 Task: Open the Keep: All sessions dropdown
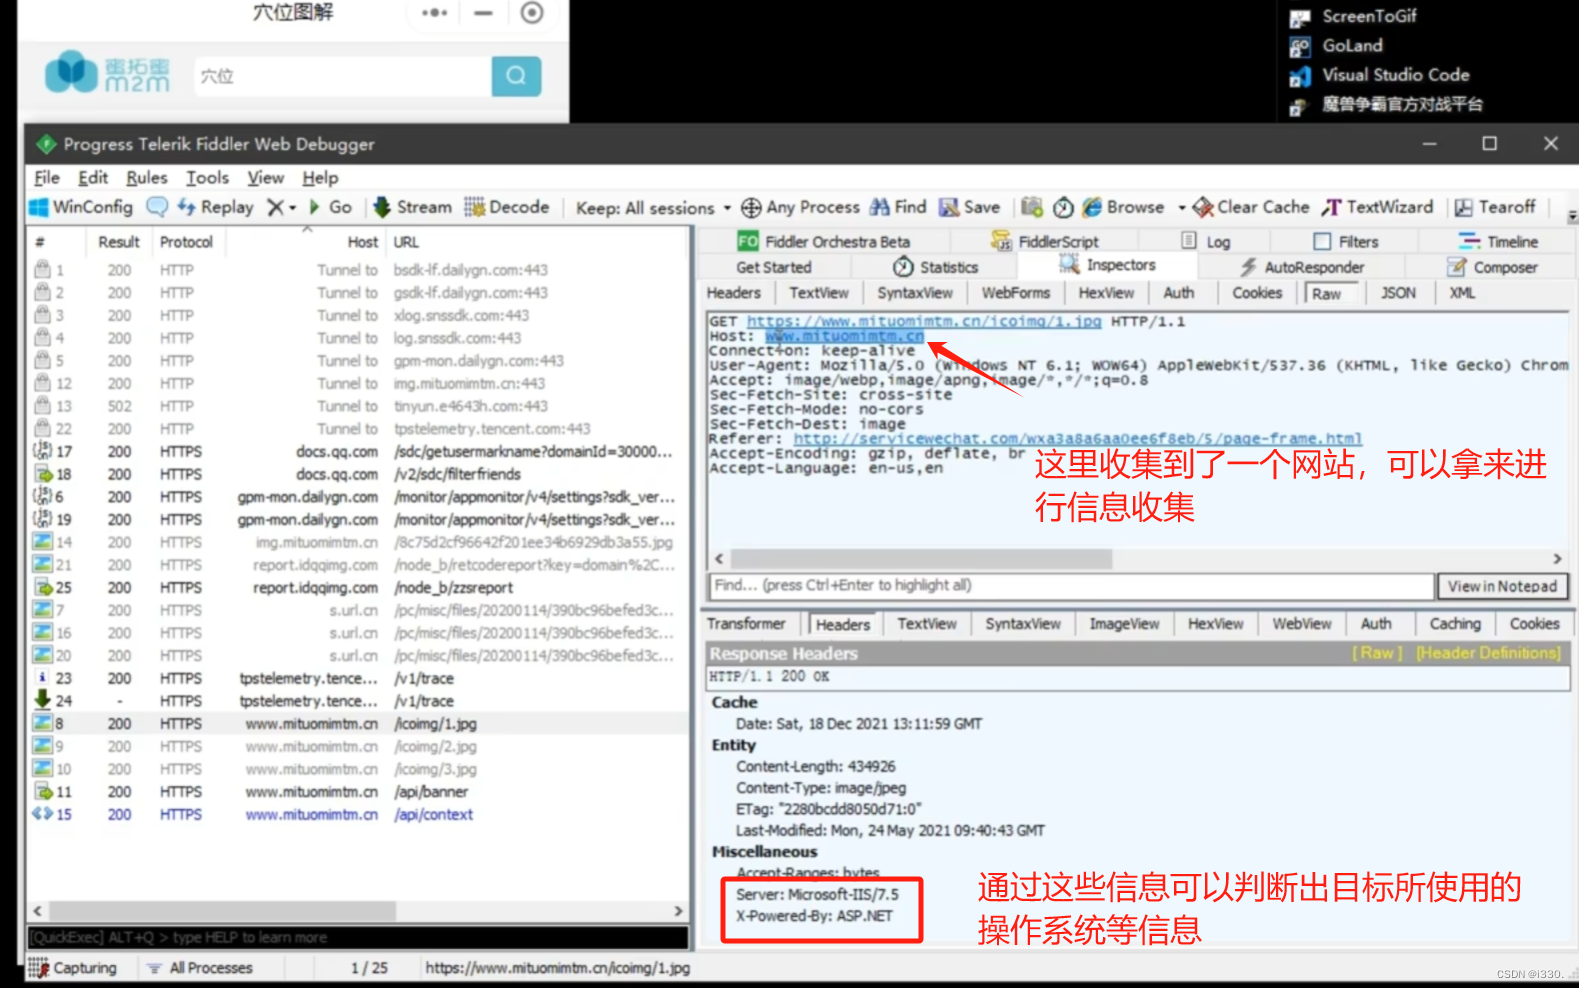pos(653,208)
